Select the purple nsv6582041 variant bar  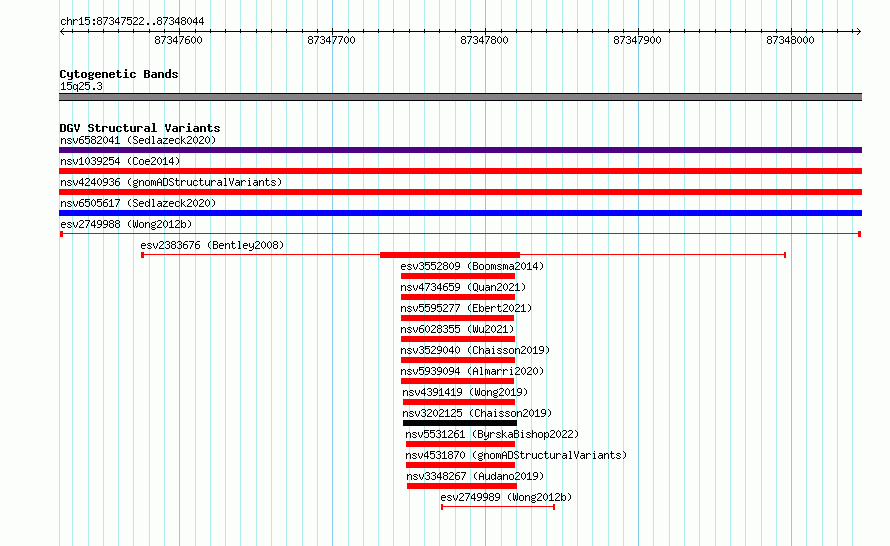460,150
